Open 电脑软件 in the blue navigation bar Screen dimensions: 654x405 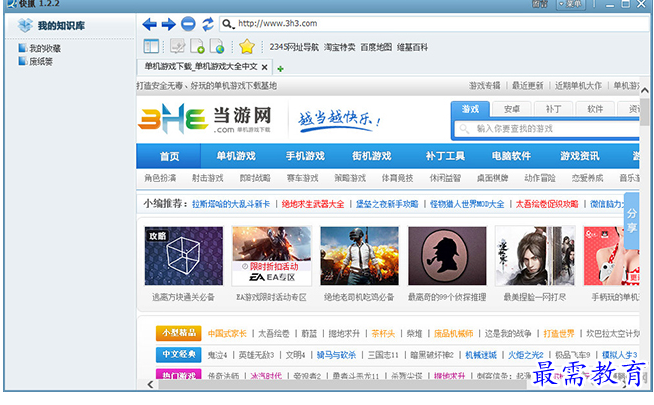(511, 156)
